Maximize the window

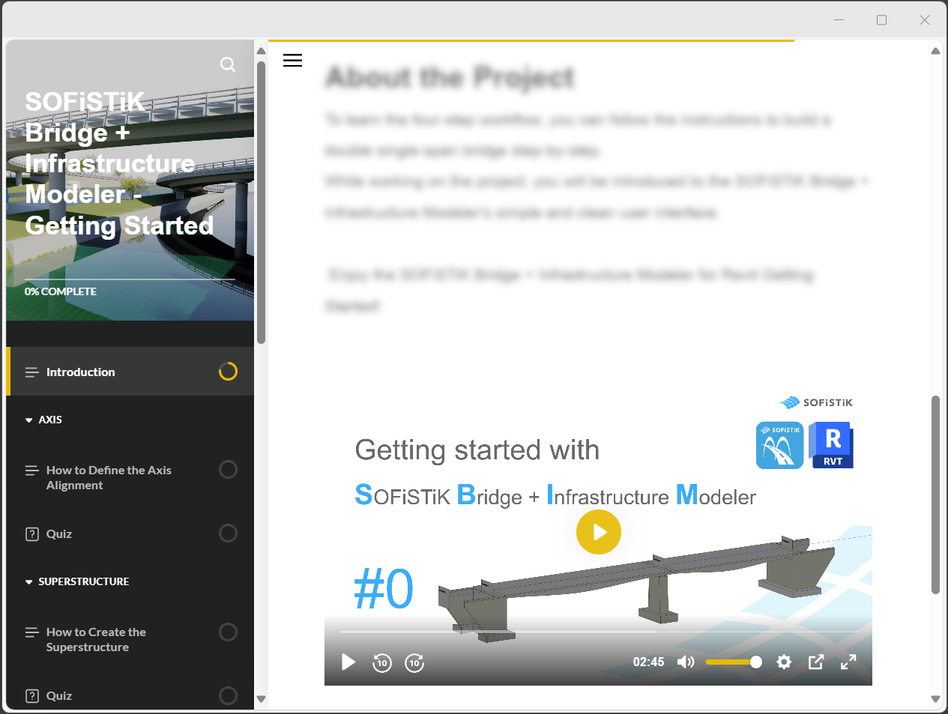[881, 20]
